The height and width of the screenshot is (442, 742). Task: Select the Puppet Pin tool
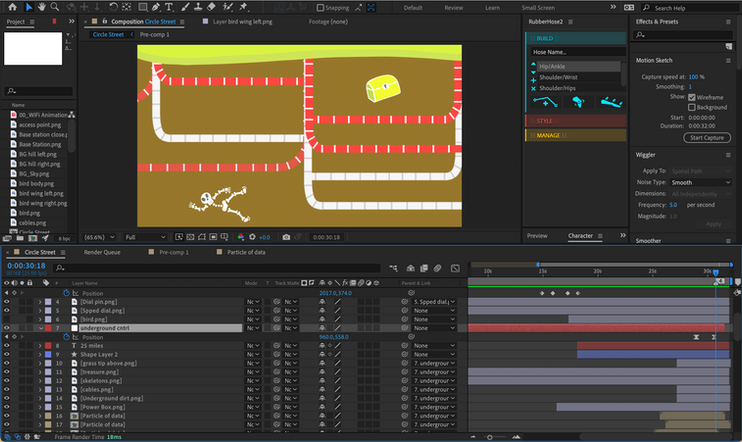(244, 7)
